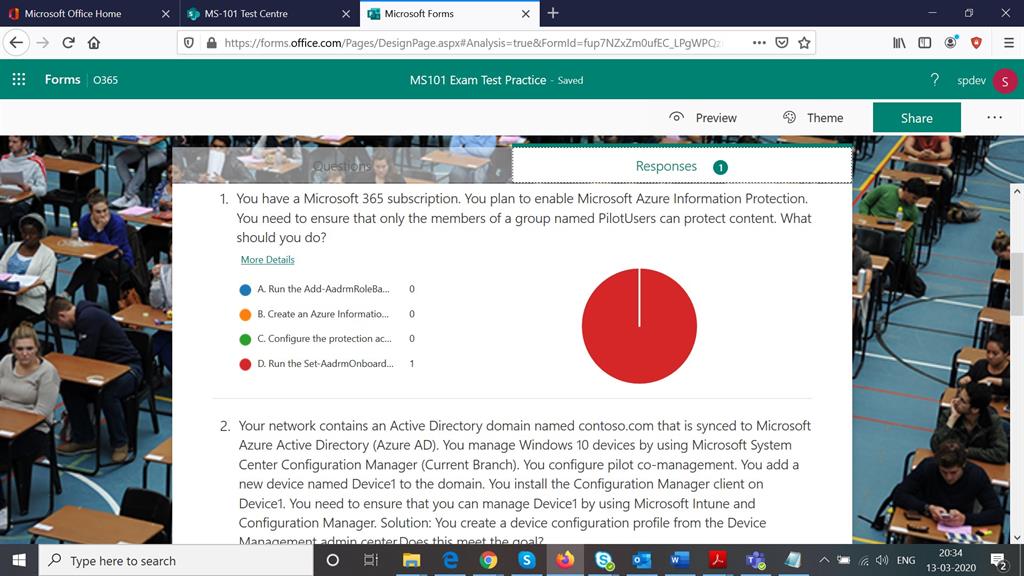Click option C Configure the protection ac label
Screen dimensions: 1024x576
pos(325,338)
